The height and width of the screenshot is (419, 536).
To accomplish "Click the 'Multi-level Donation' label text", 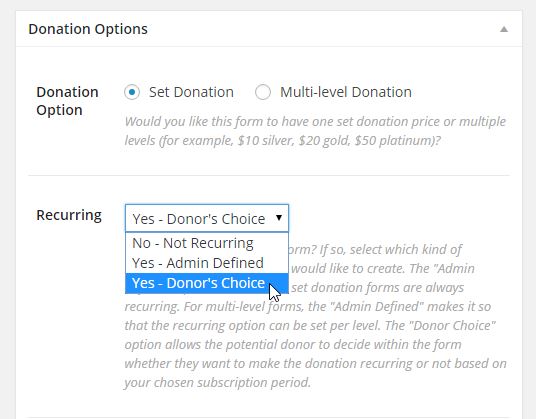I will coord(346,92).
